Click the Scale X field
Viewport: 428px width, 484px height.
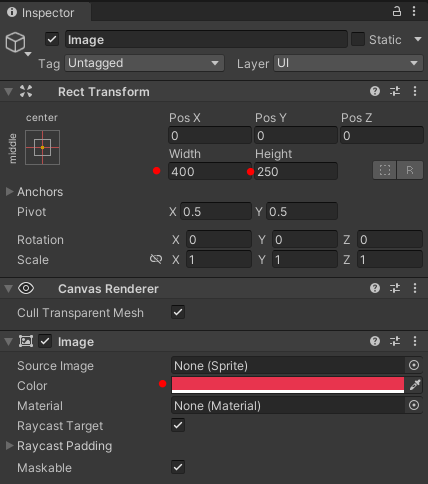[219, 259]
